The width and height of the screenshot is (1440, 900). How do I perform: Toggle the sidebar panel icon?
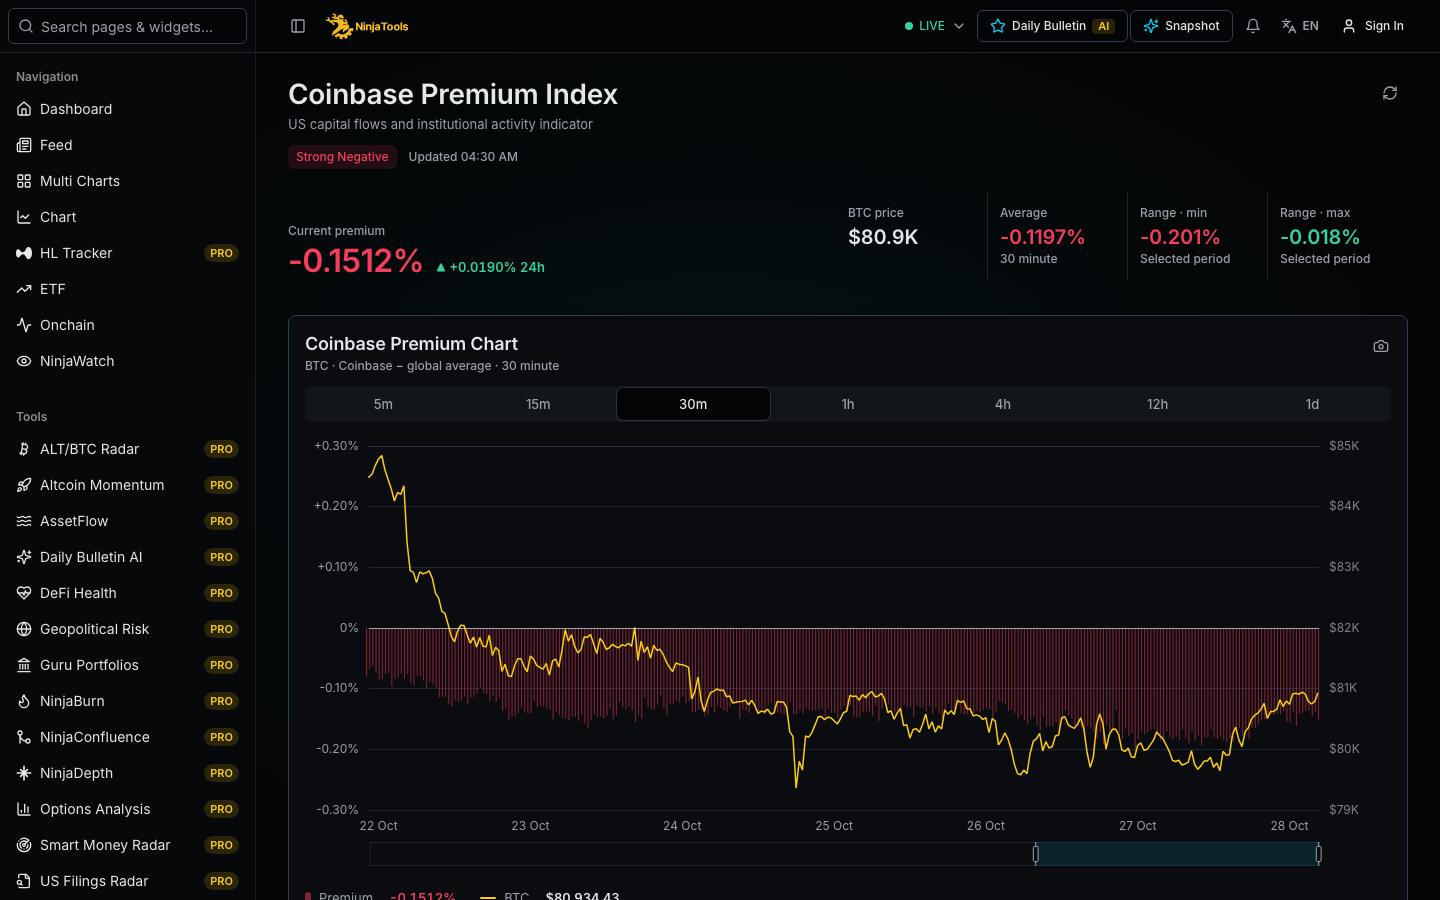click(x=298, y=26)
